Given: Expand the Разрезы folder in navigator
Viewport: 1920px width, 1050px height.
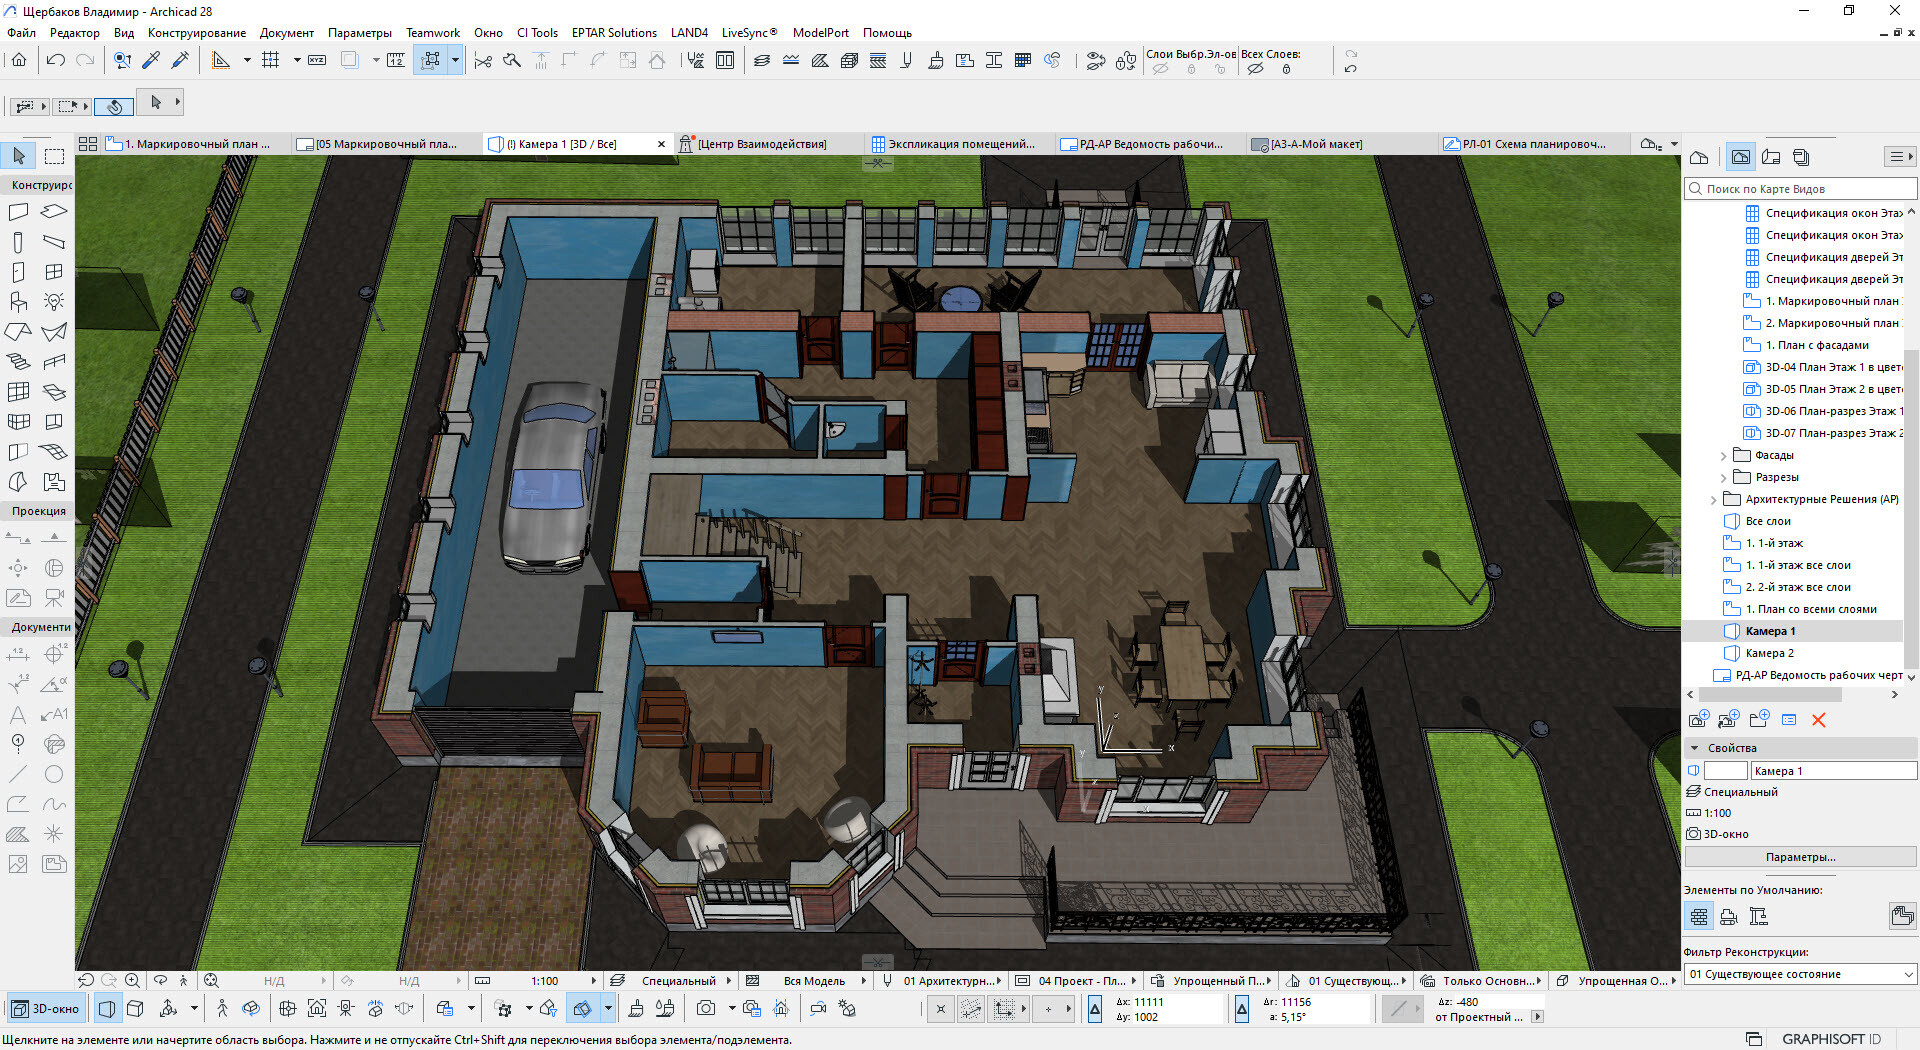Looking at the screenshot, I should pyautogui.click(x=1723, y=478).
